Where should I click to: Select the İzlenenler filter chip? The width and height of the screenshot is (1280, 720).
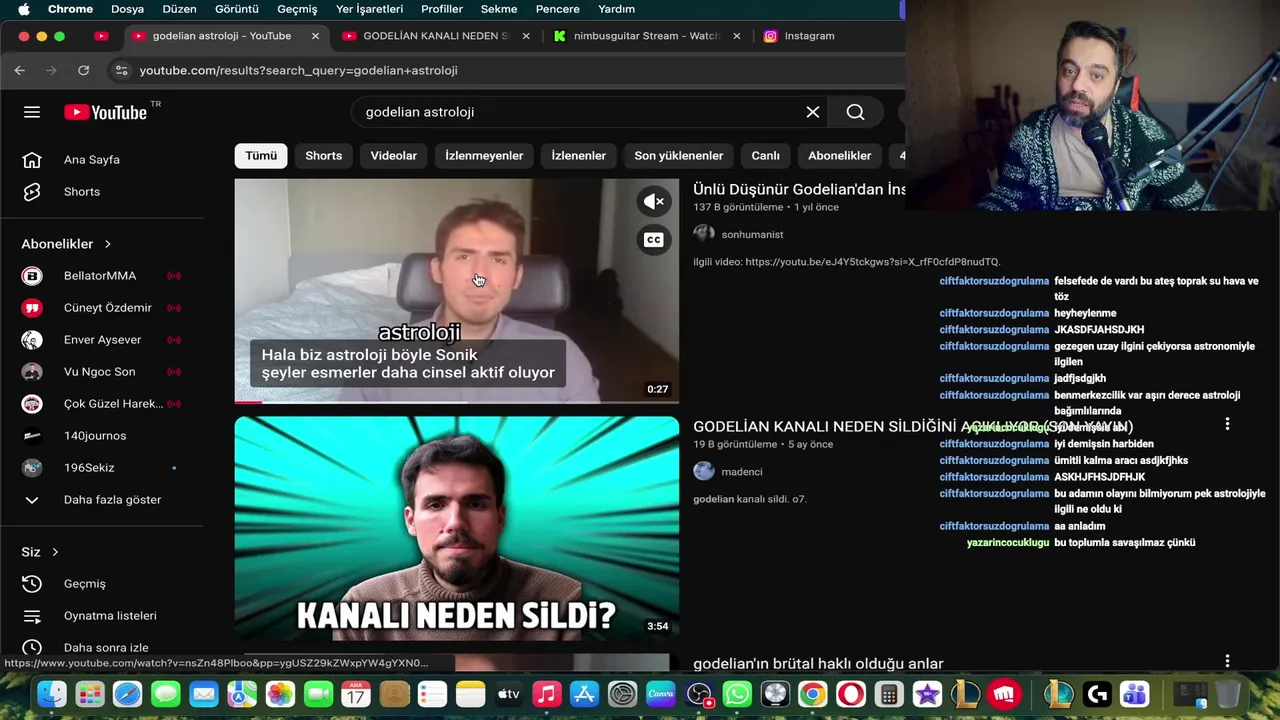(579, 156)
